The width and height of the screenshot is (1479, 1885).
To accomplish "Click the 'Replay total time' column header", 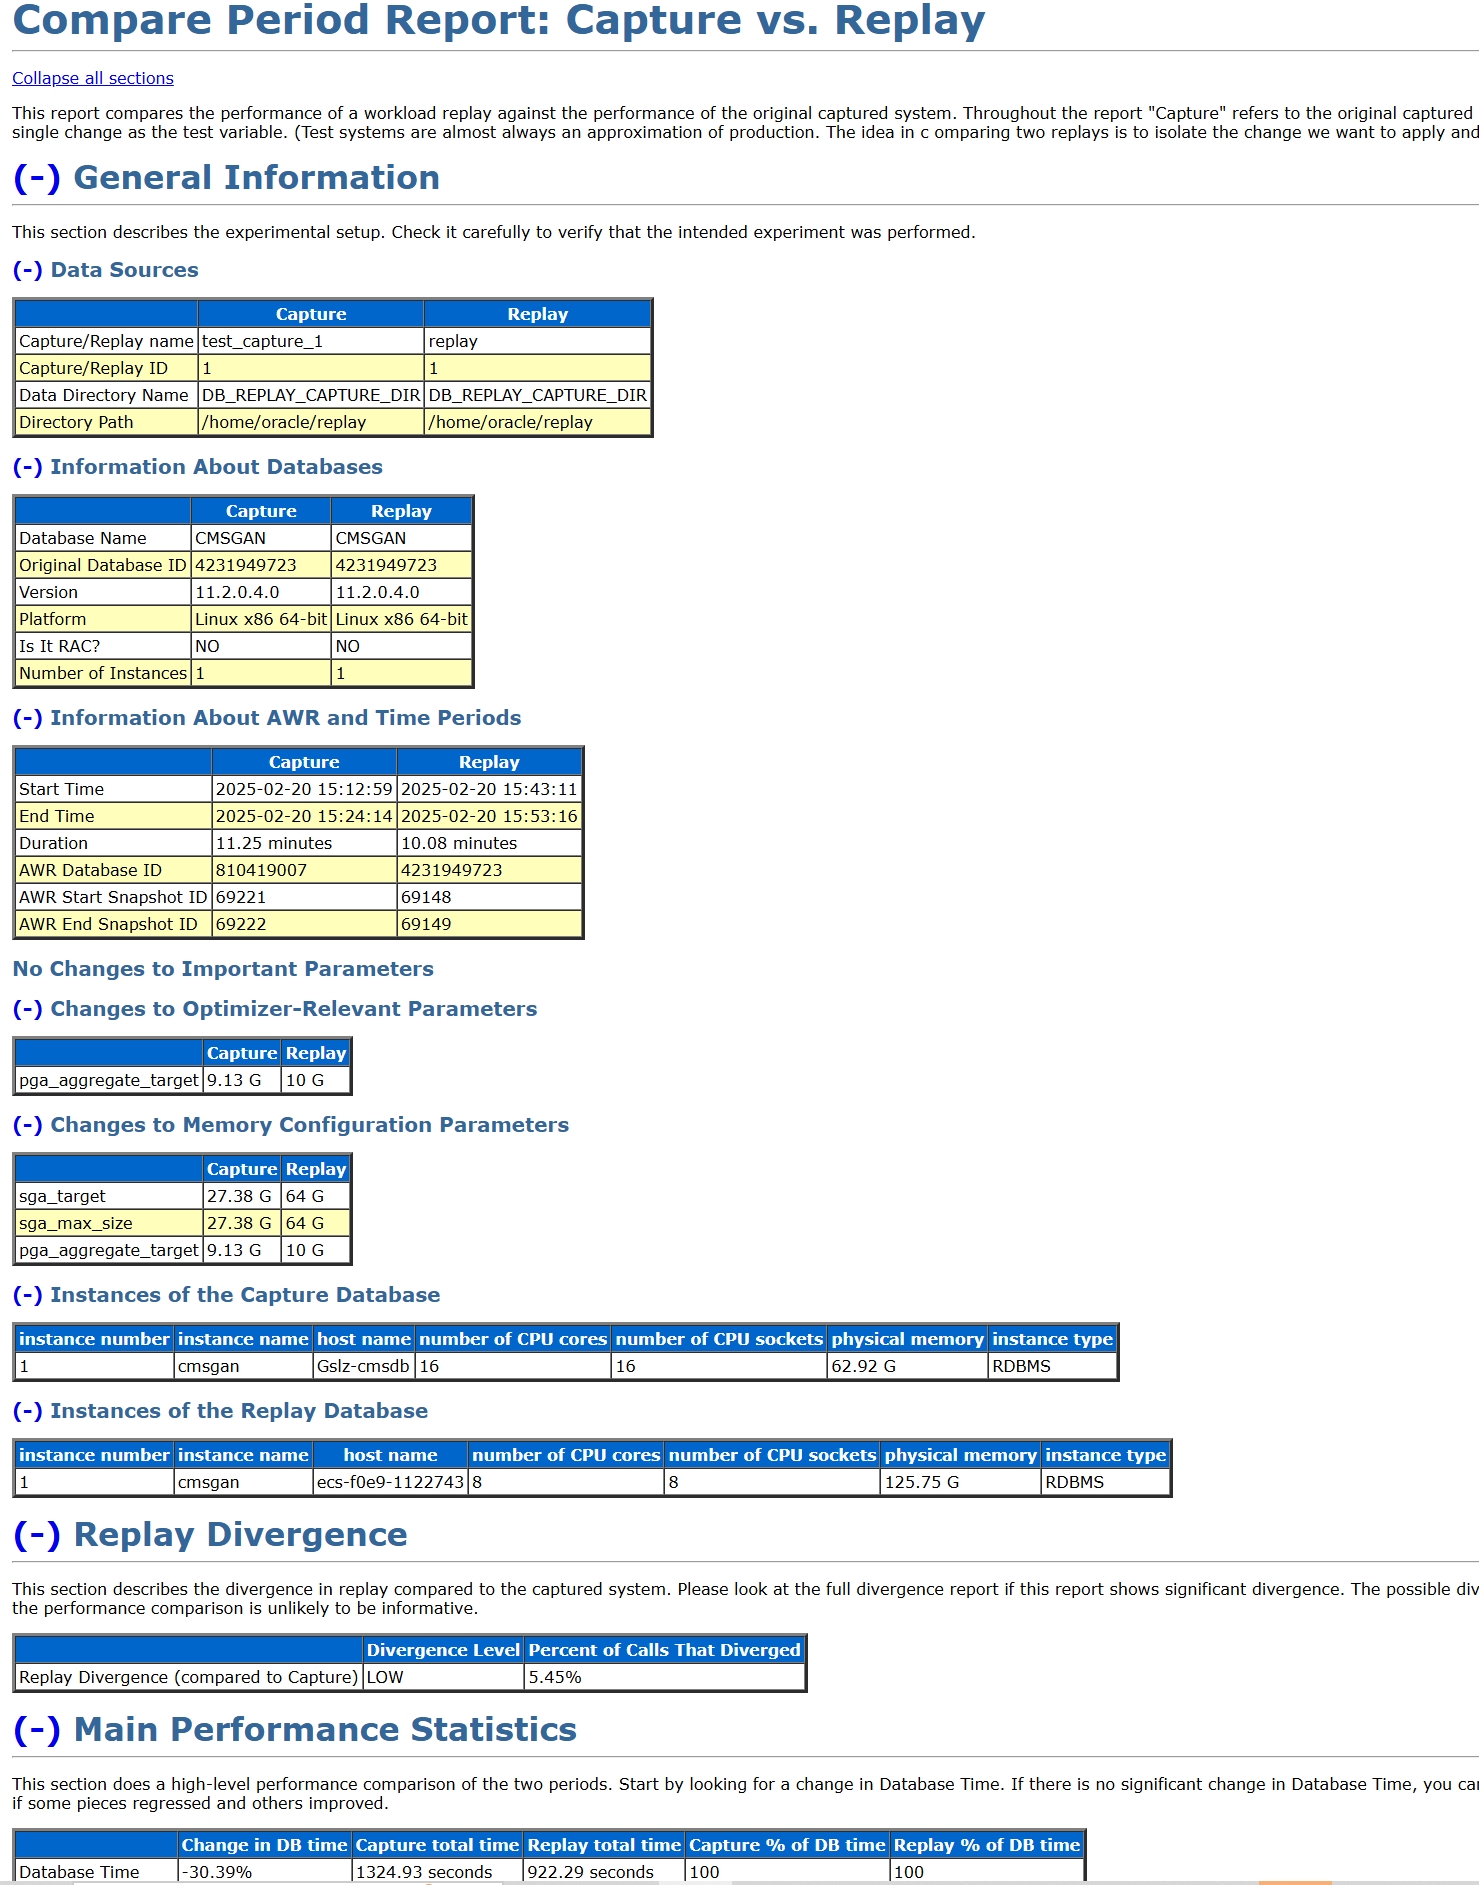I will pos(605,1845).
